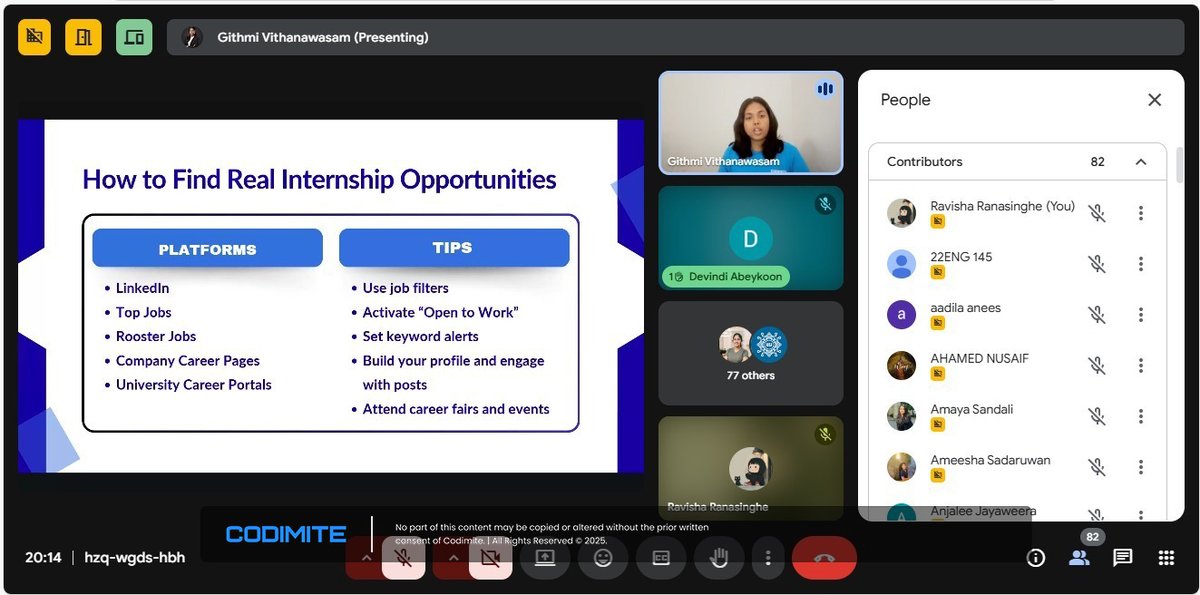Open the chat with everyone icon
The height and width of the screenshot is (595, 1200).
(x=1123, y=558)
